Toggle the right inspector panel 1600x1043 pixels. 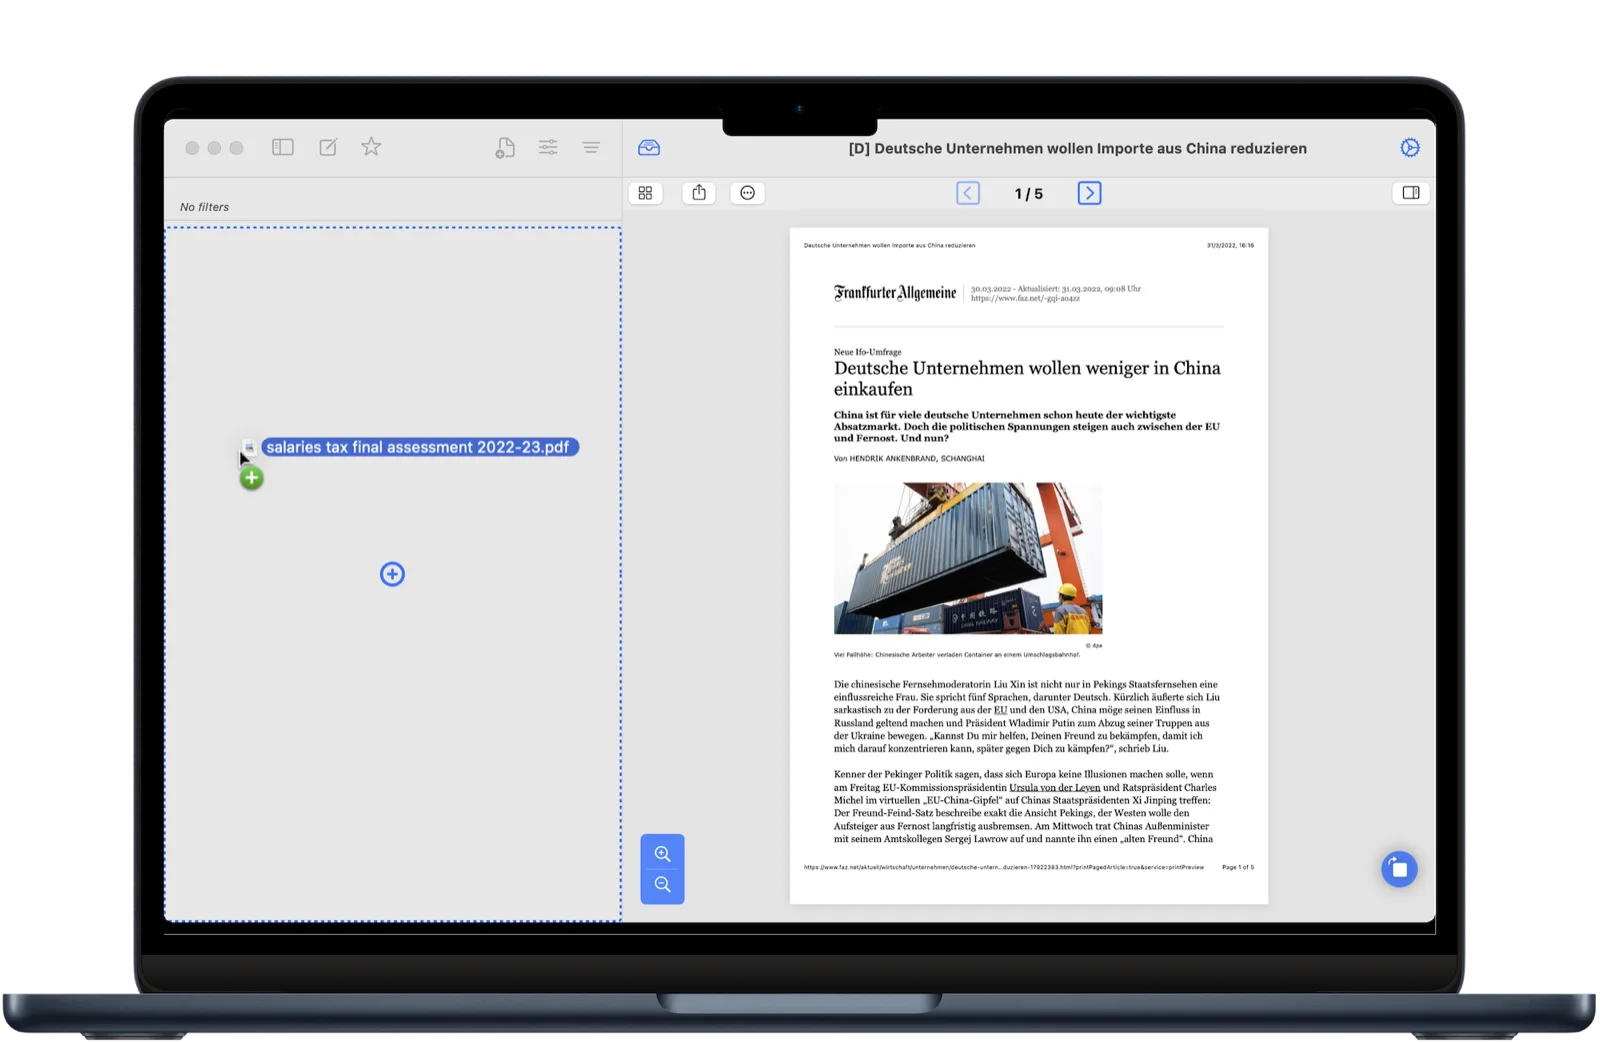click(x=1411, y=193)
